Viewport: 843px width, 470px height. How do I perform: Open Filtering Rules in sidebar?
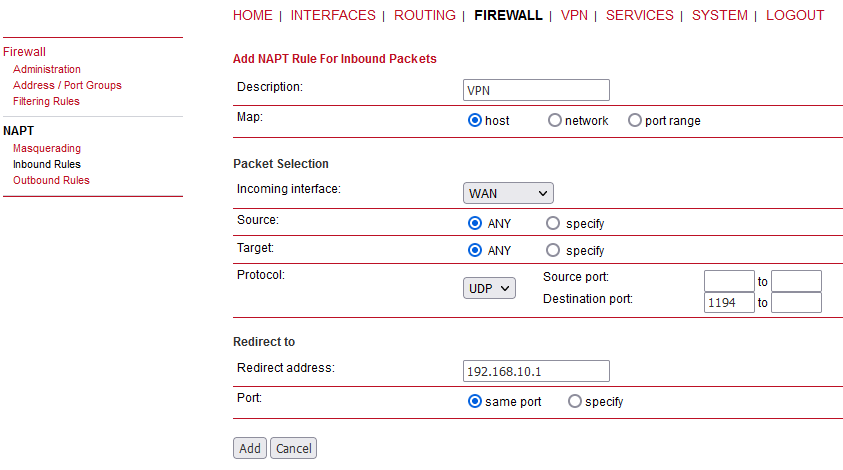pos(46,101)
